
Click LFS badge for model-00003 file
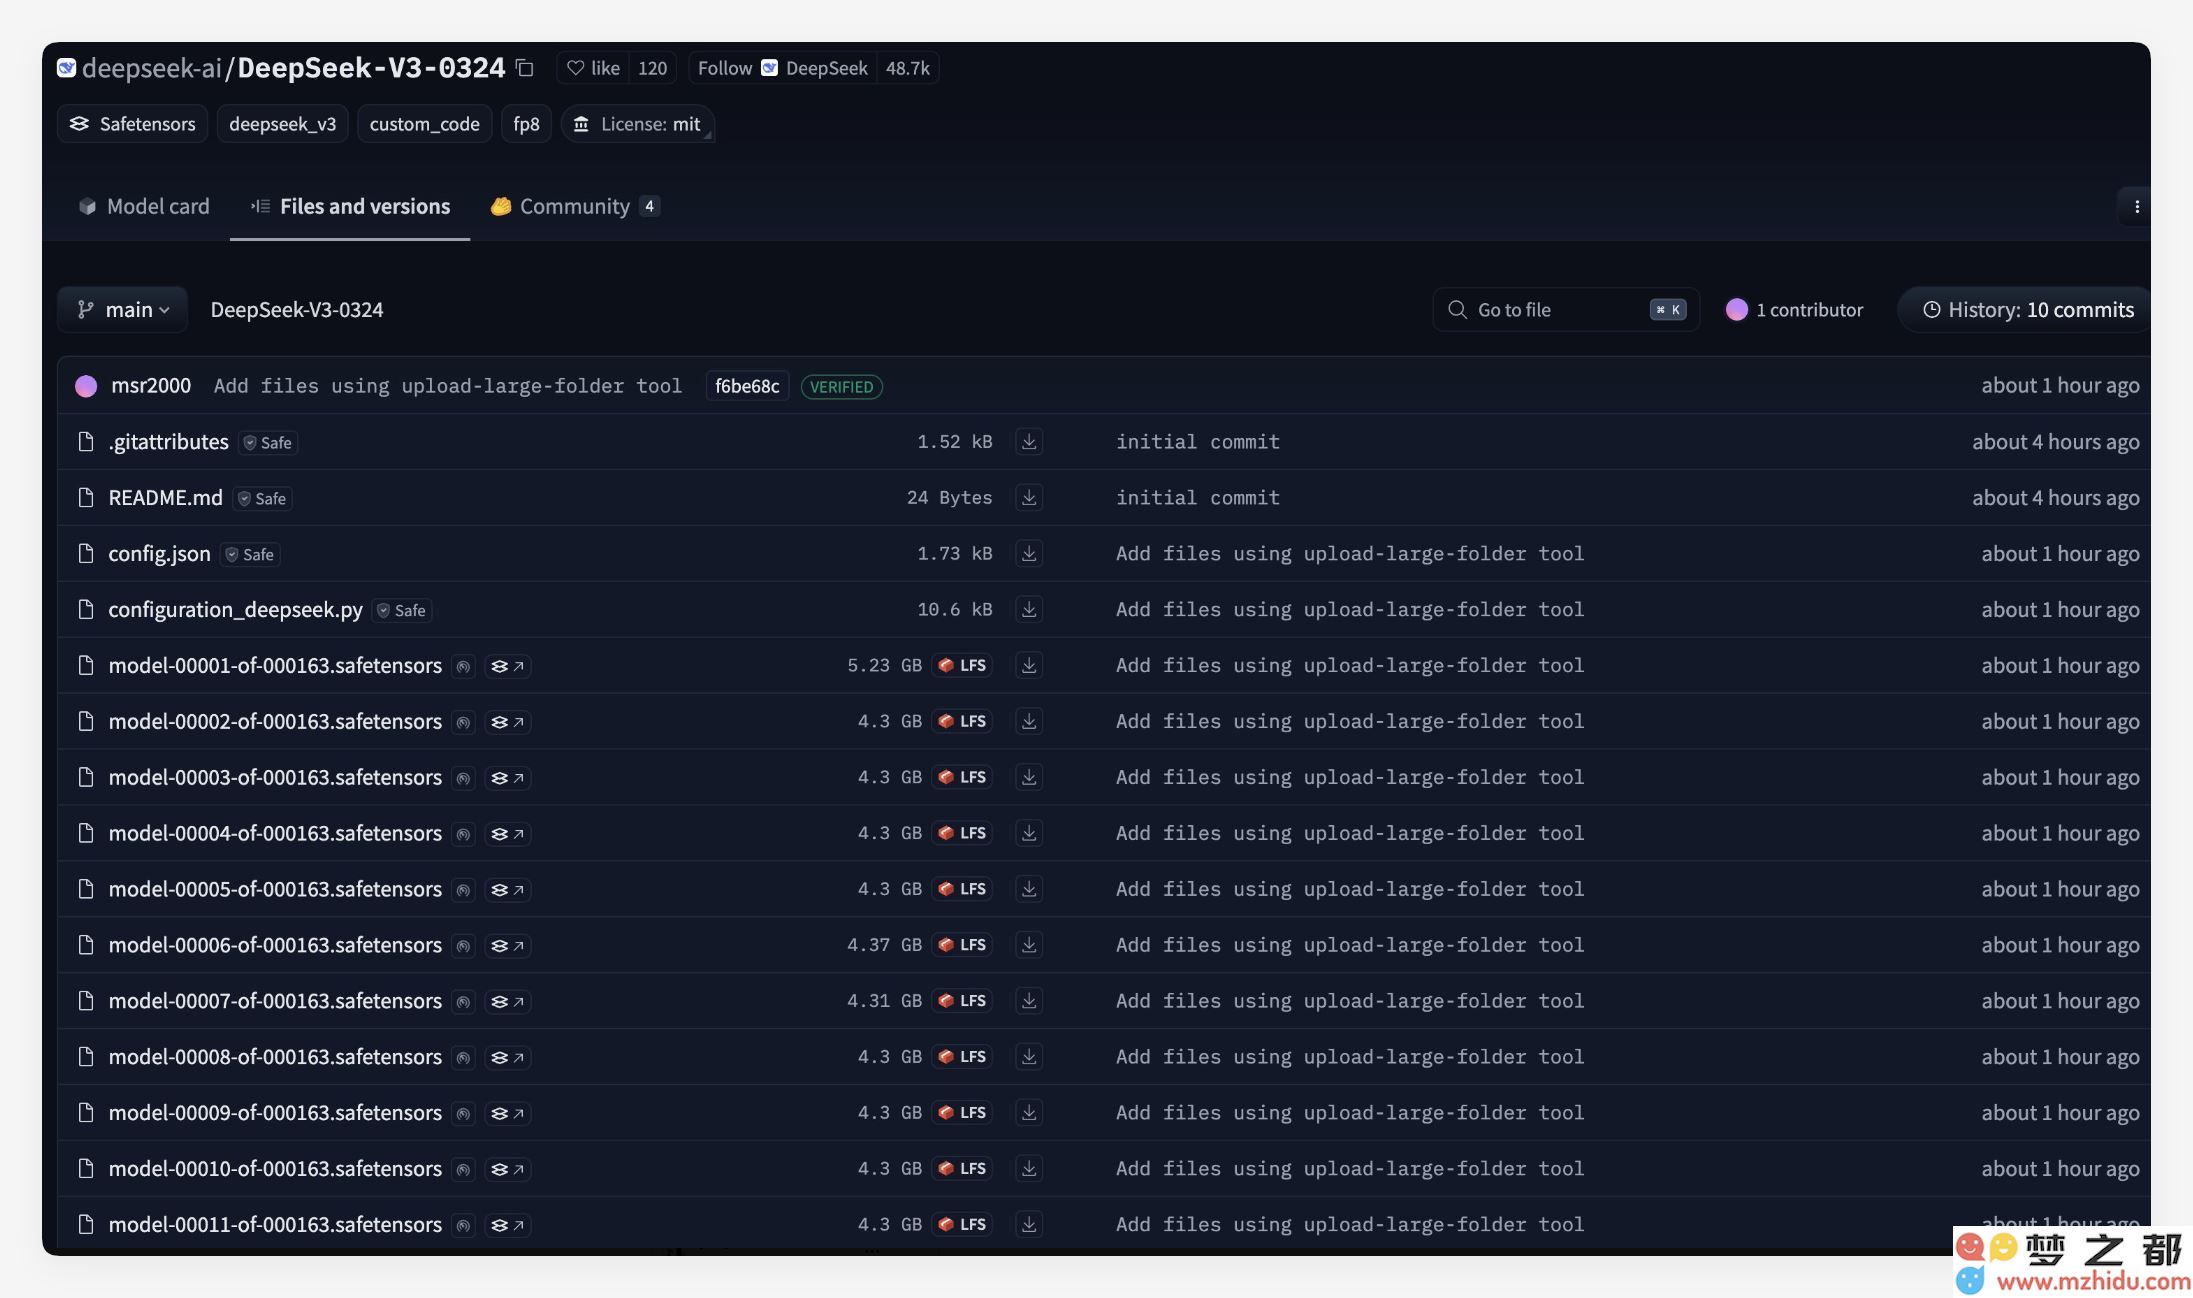(x=962, y=778)
